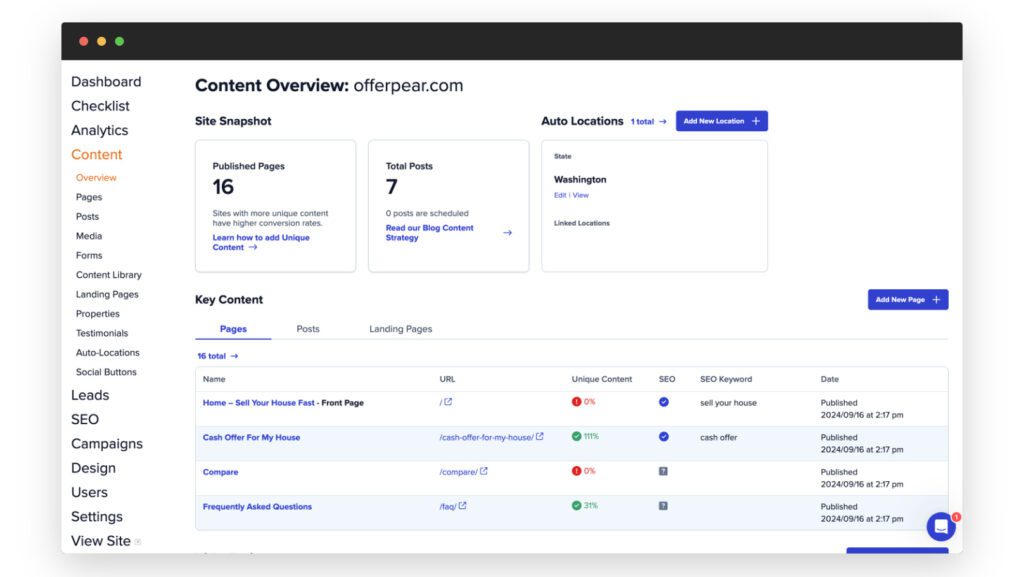
Task: Open external link icon next to /compare/
Action: 483,471
